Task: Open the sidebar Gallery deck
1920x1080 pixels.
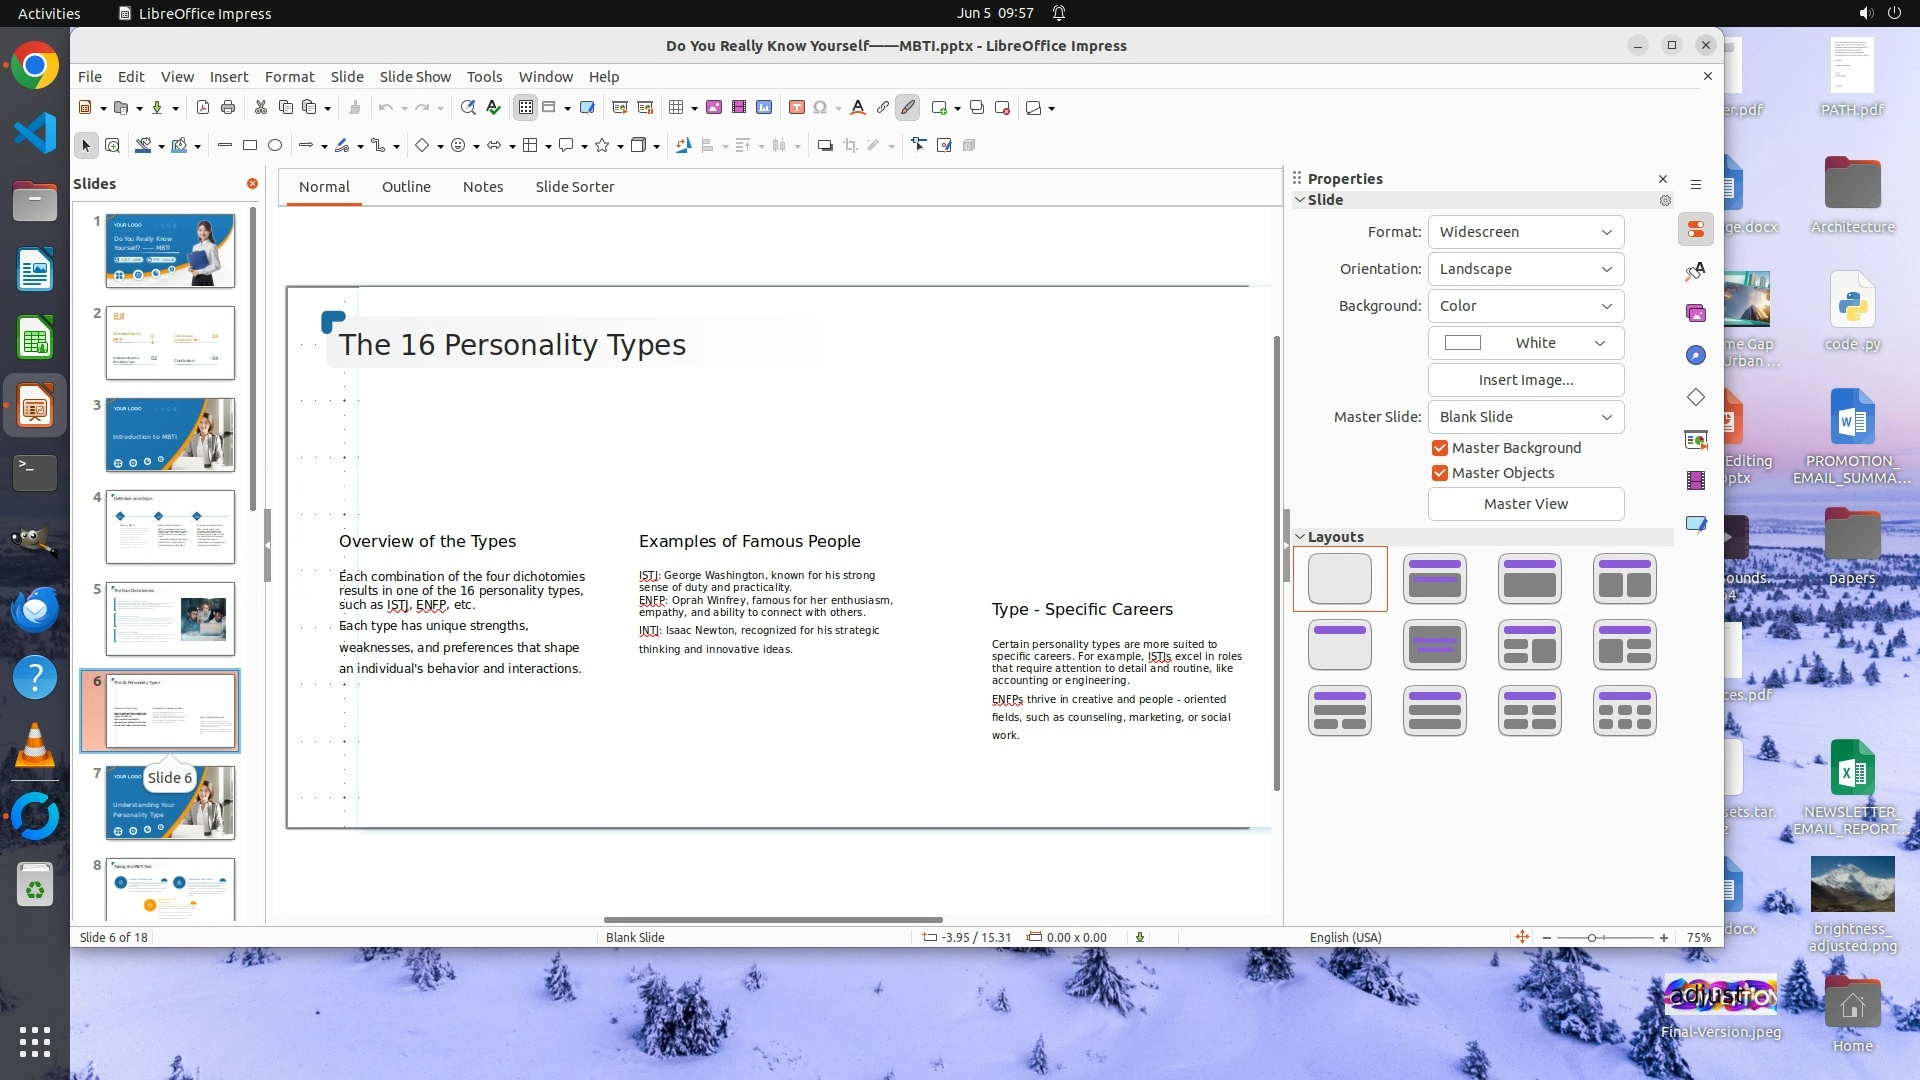Action: pyautogui.click(x=1696, y=314)
